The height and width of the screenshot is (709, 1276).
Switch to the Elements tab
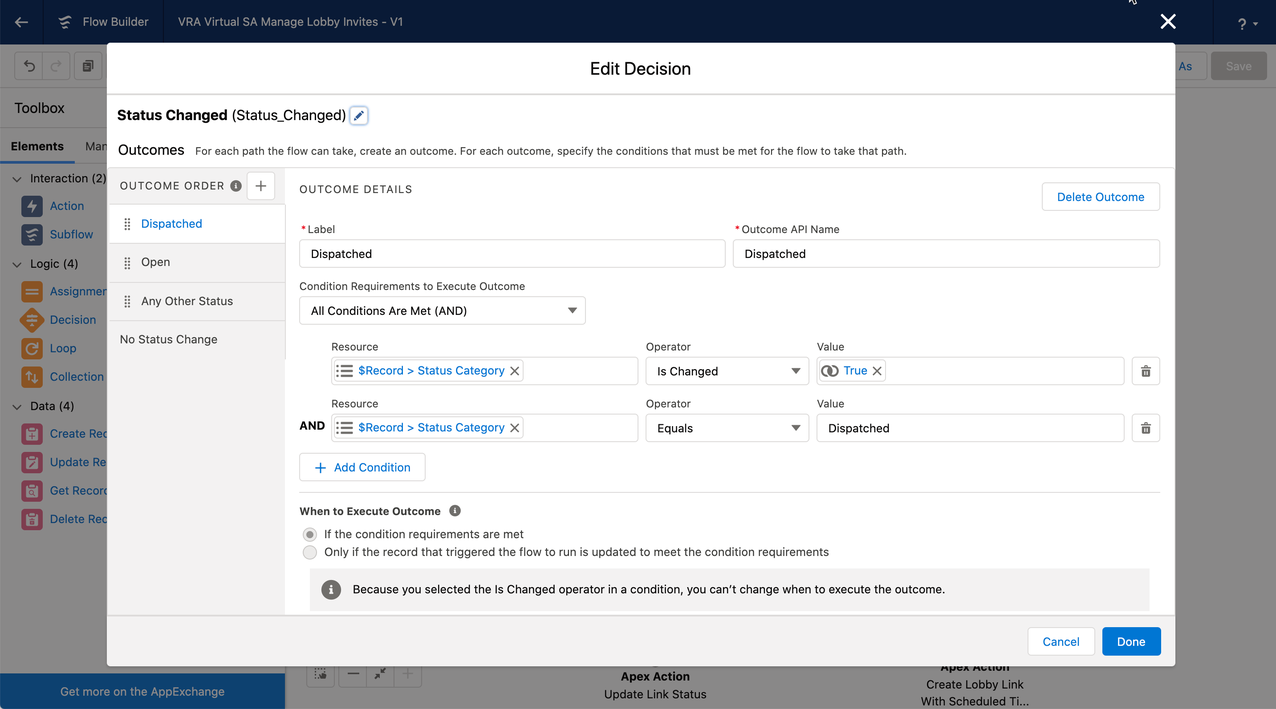(x=37, y=146)
